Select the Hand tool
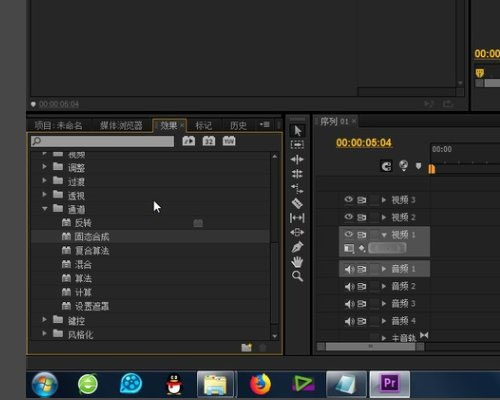Viewport: 500px width, 400px height. click(297, 262)
